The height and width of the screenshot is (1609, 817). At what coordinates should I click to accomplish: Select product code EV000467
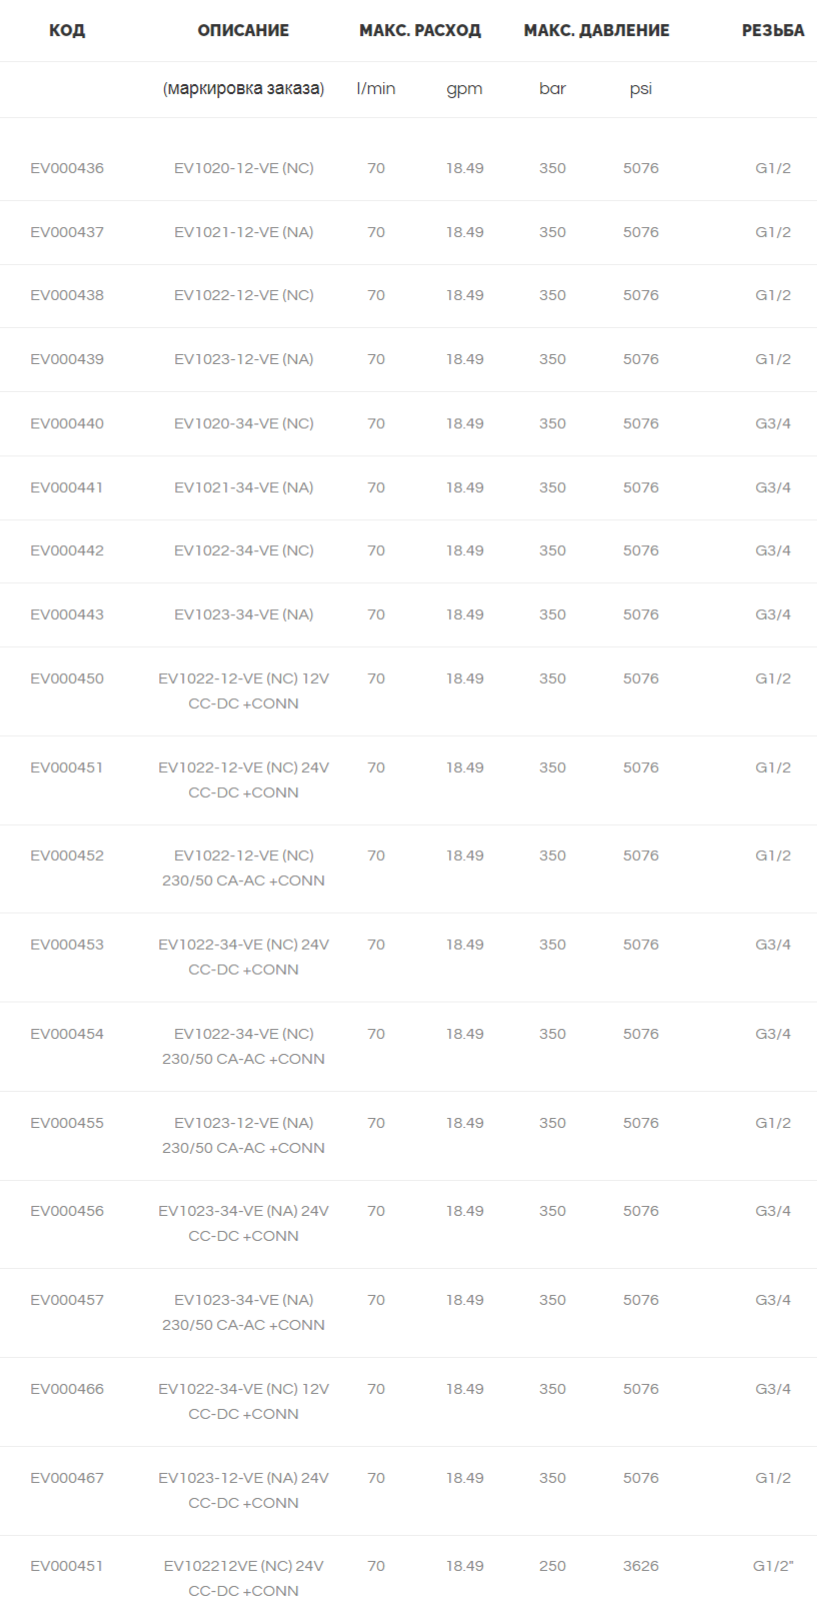(x=67, y=1477)
